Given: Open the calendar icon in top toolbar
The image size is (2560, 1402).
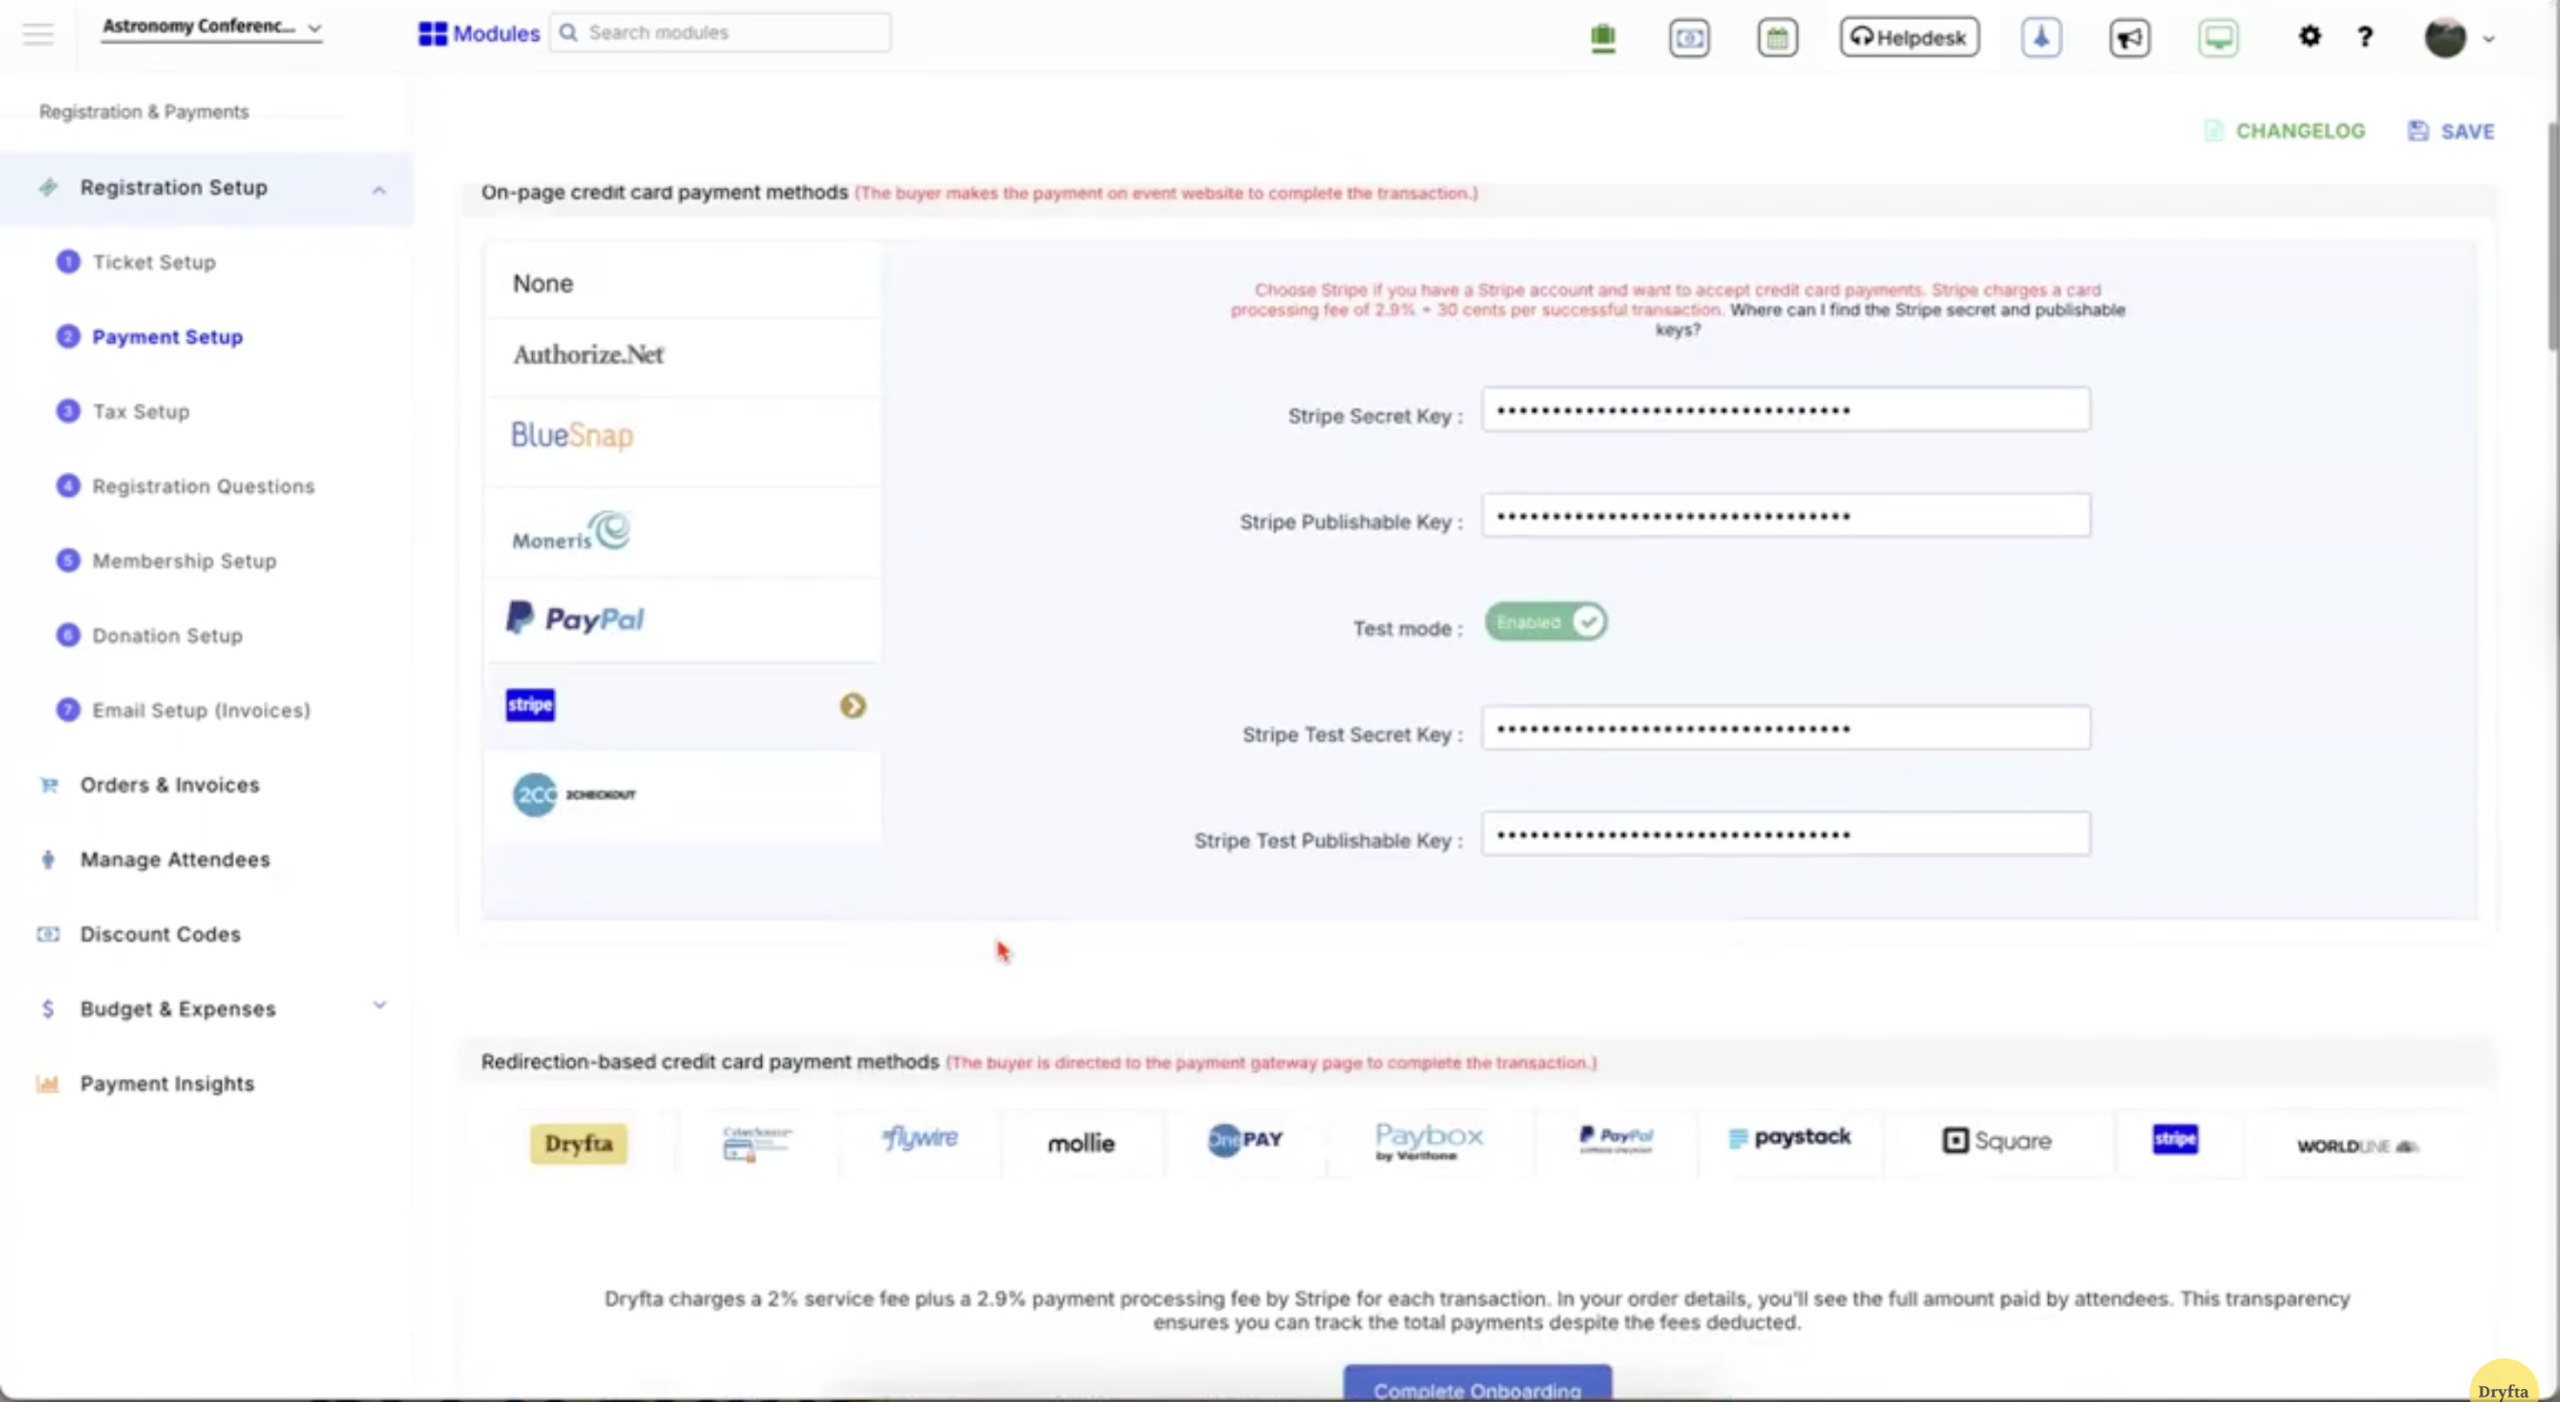Looking at the screenshot, I should [1777, 37].
